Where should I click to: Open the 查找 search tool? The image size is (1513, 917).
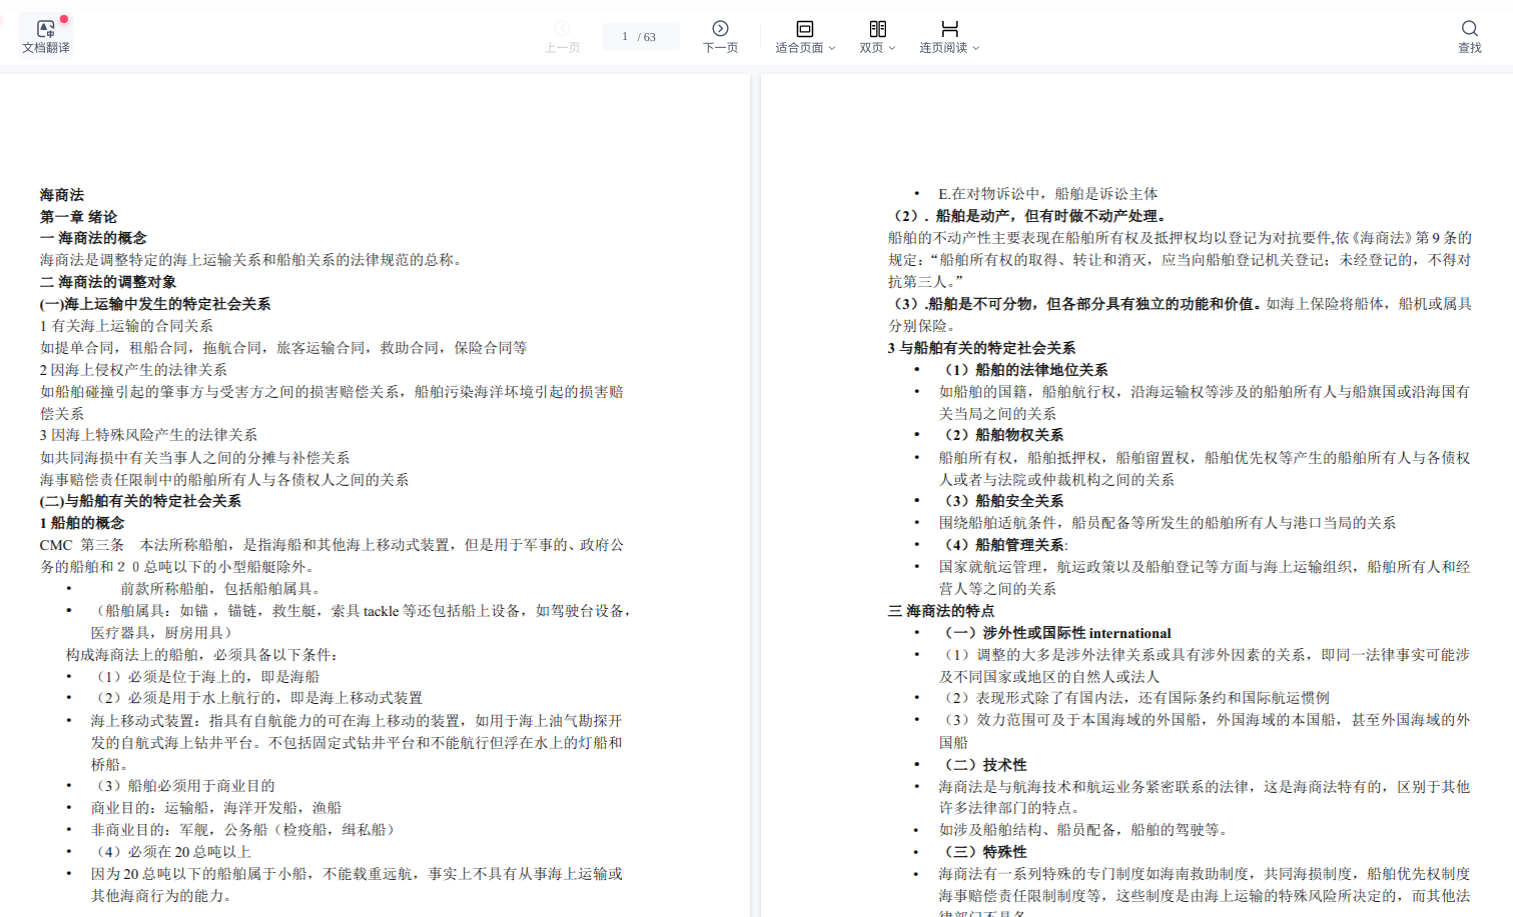click(1468, 36)
